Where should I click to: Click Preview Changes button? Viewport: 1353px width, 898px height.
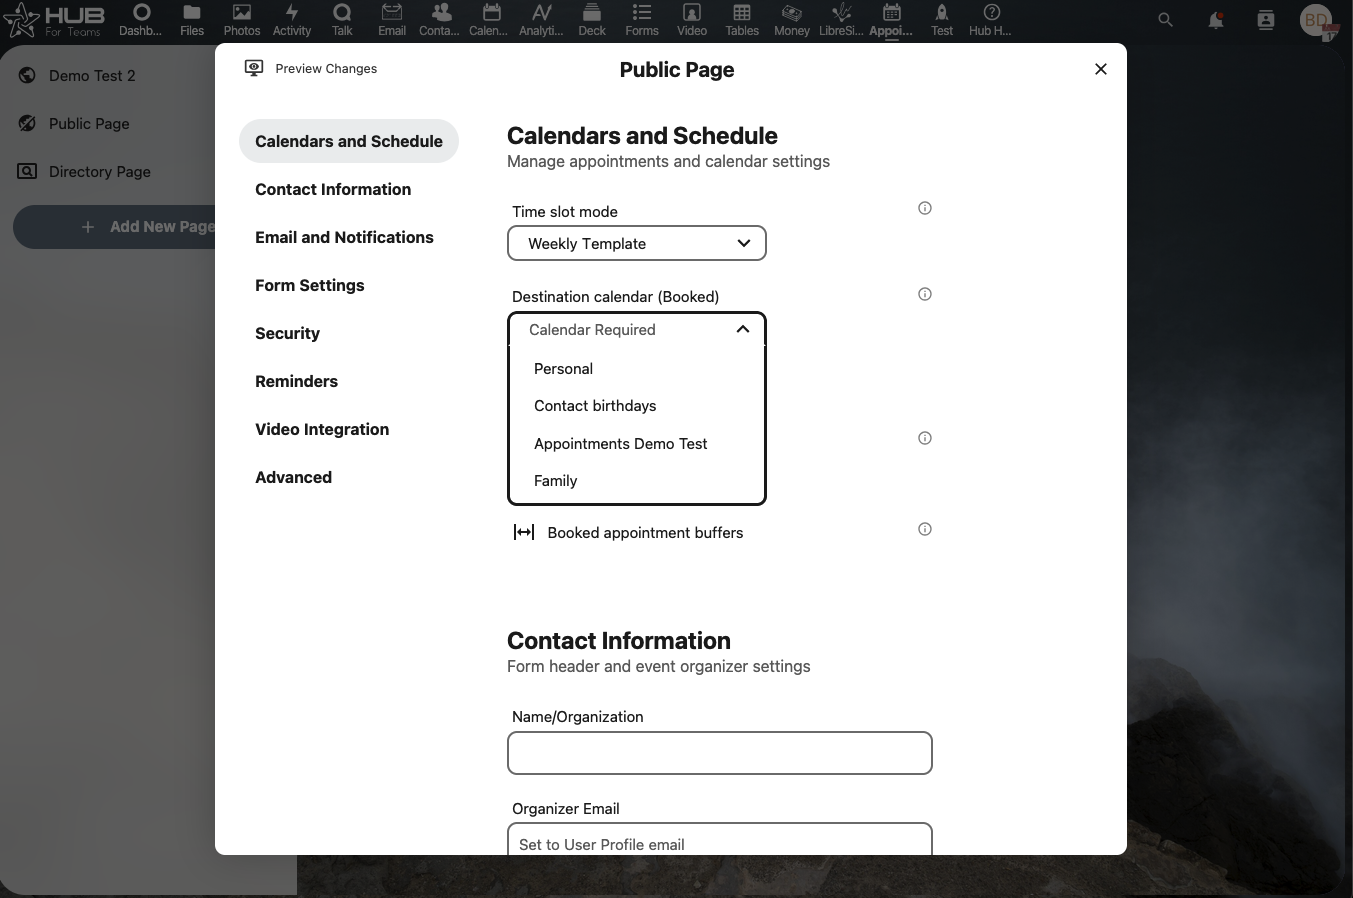[x=311, y=68]
